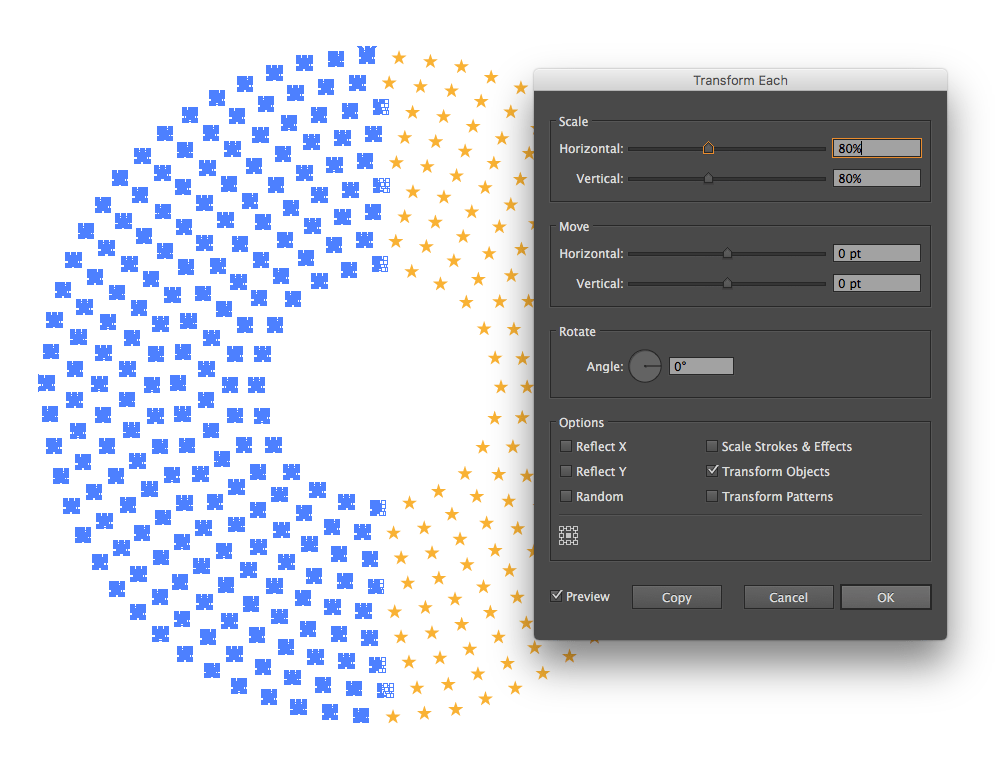The image size is (995, 768).
Task: Click the vertical scale slider handle
Action: click(710, 178)
